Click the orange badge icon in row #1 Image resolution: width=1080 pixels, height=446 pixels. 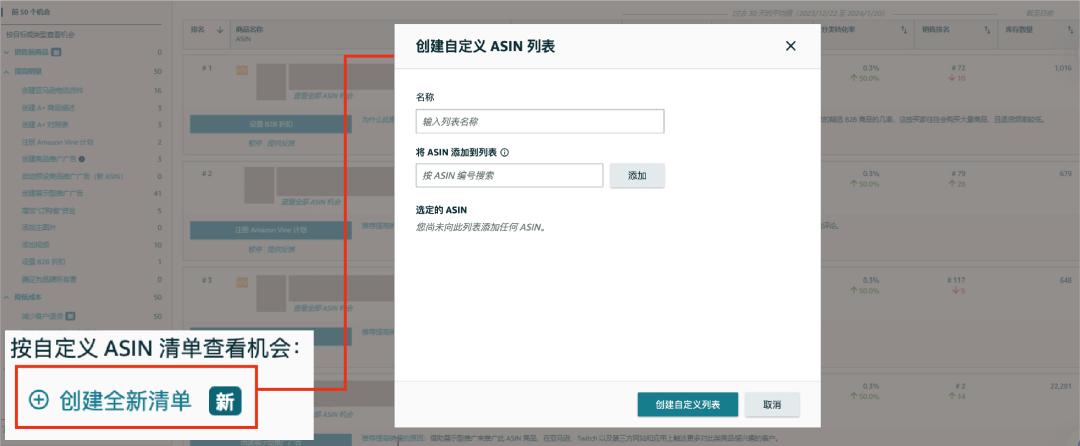(242, 70)
